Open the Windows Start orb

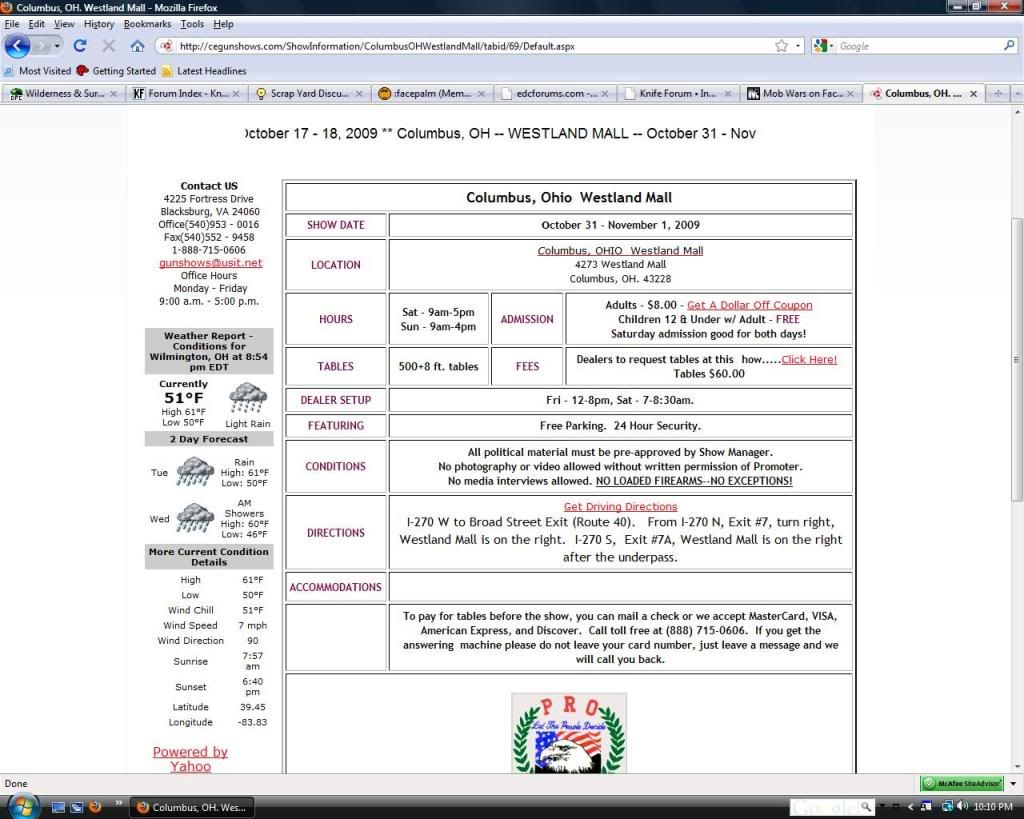21,805
